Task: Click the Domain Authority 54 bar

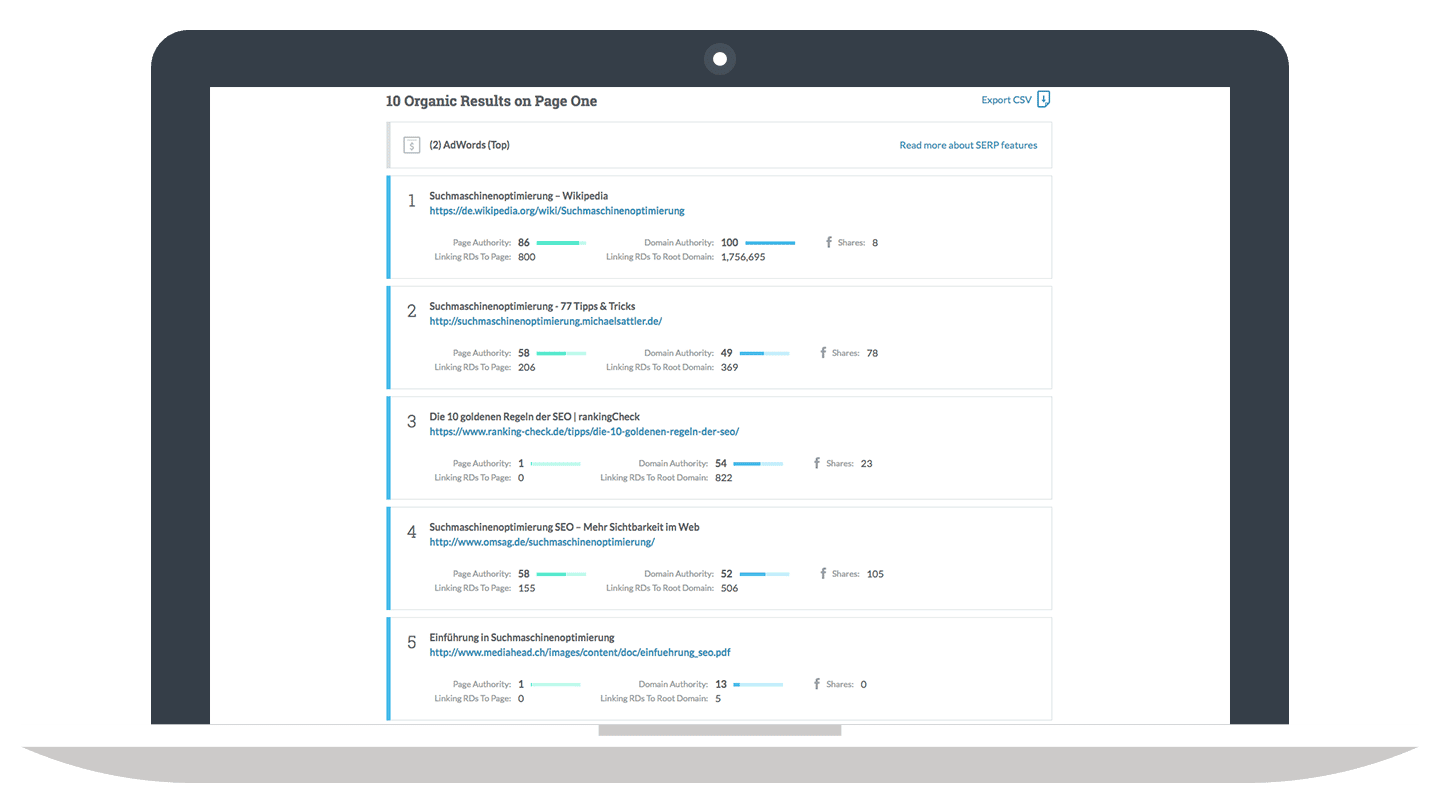Action: point(758,464)
